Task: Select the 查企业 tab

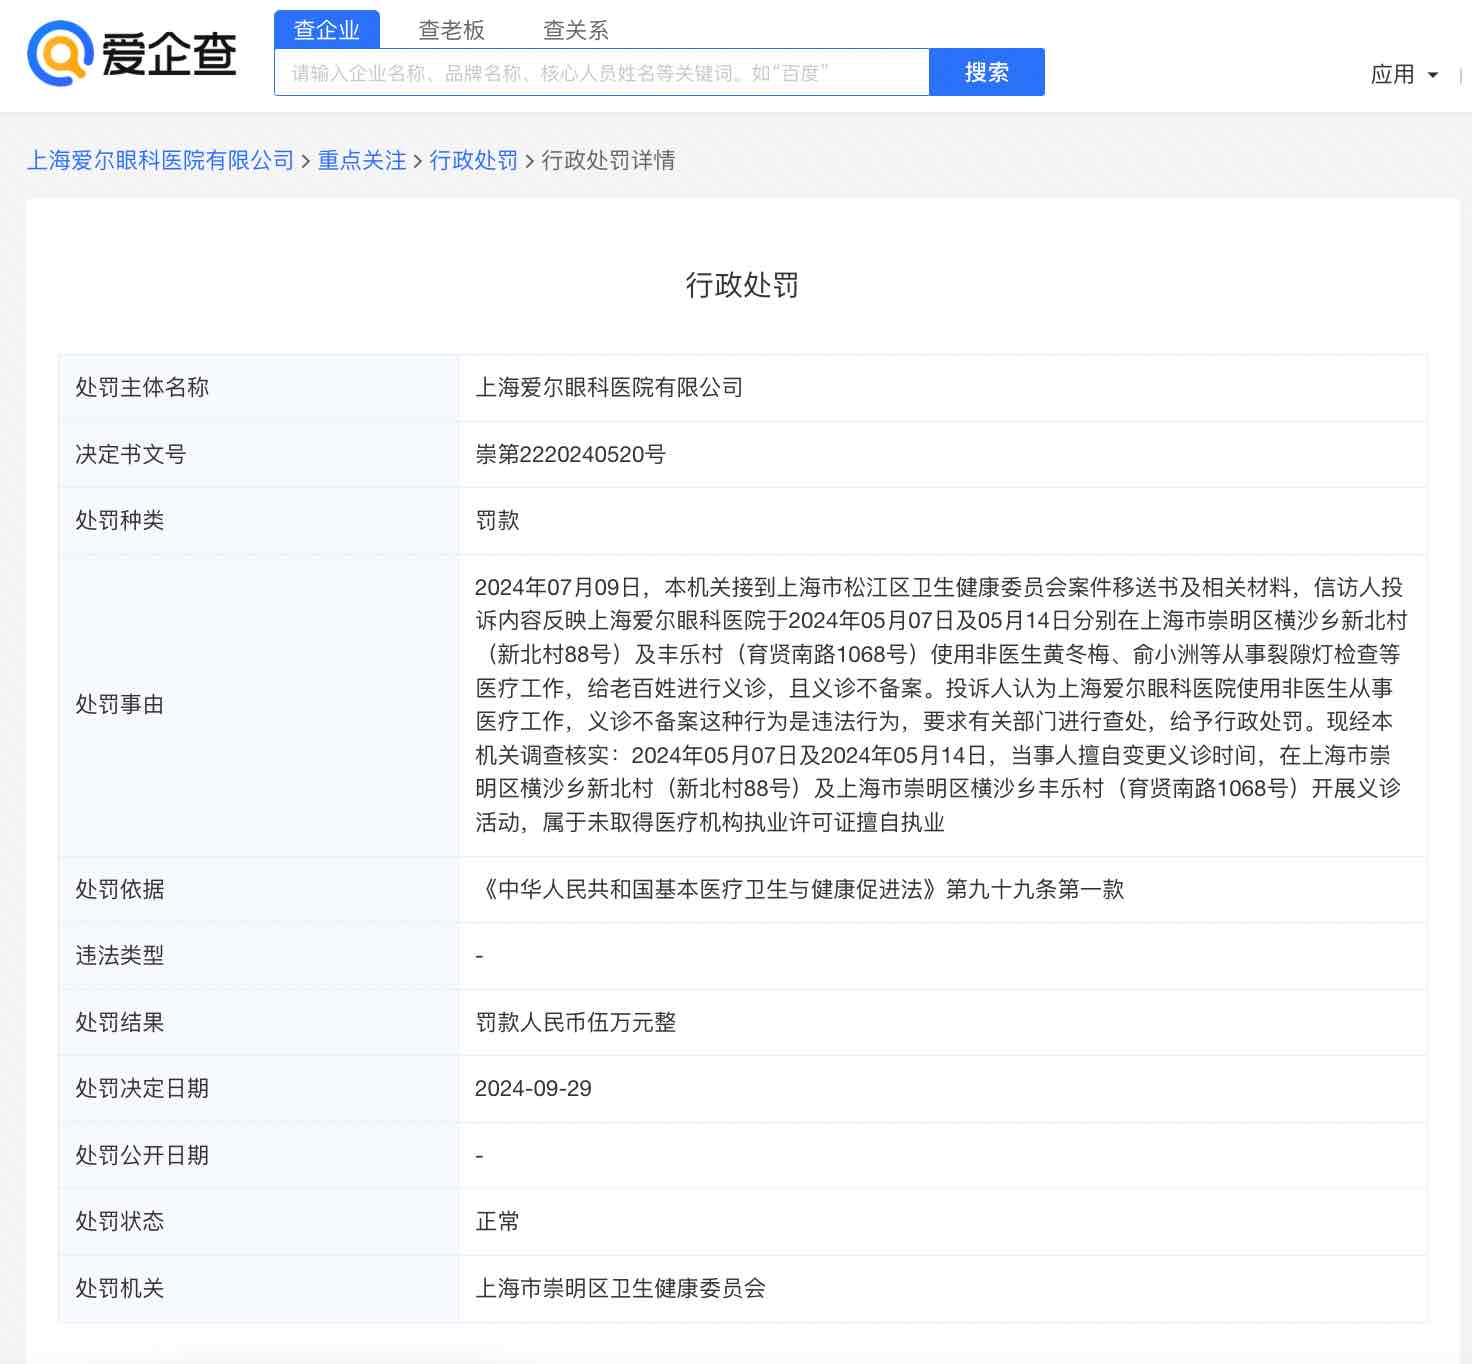Action: [x=327, y=30]
